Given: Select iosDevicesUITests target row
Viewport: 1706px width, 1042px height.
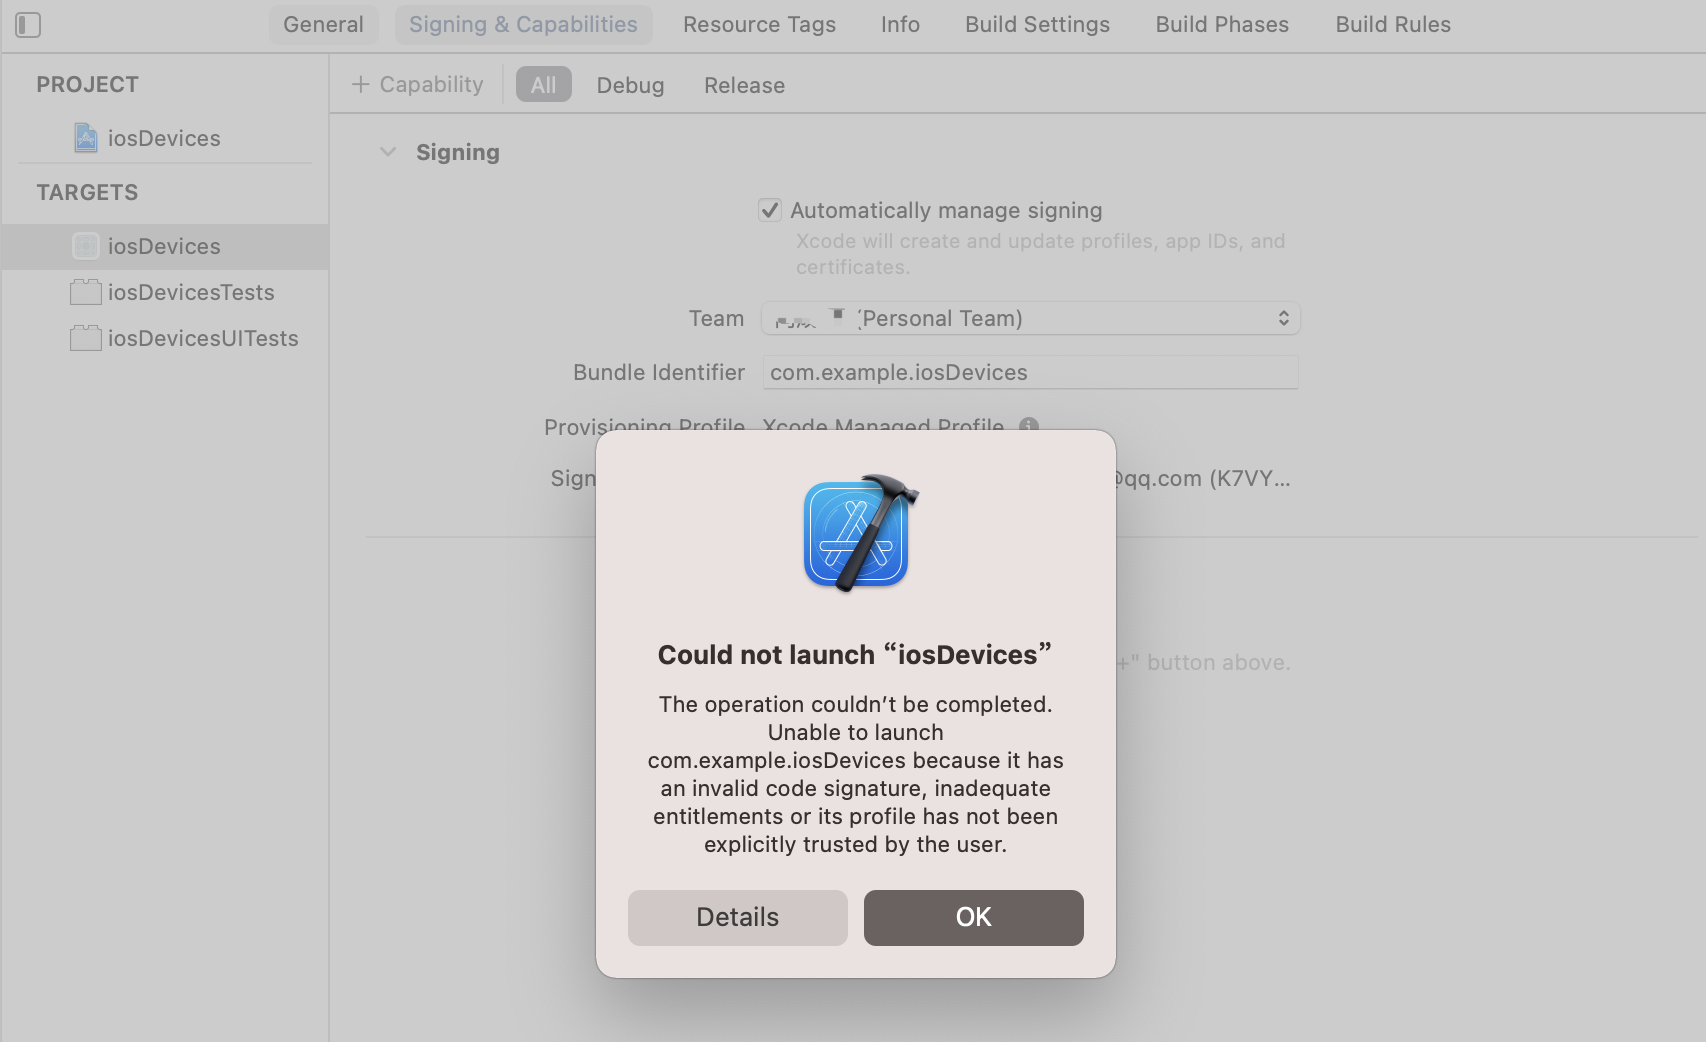Looking at the screenshot, I should coord(165,338).
